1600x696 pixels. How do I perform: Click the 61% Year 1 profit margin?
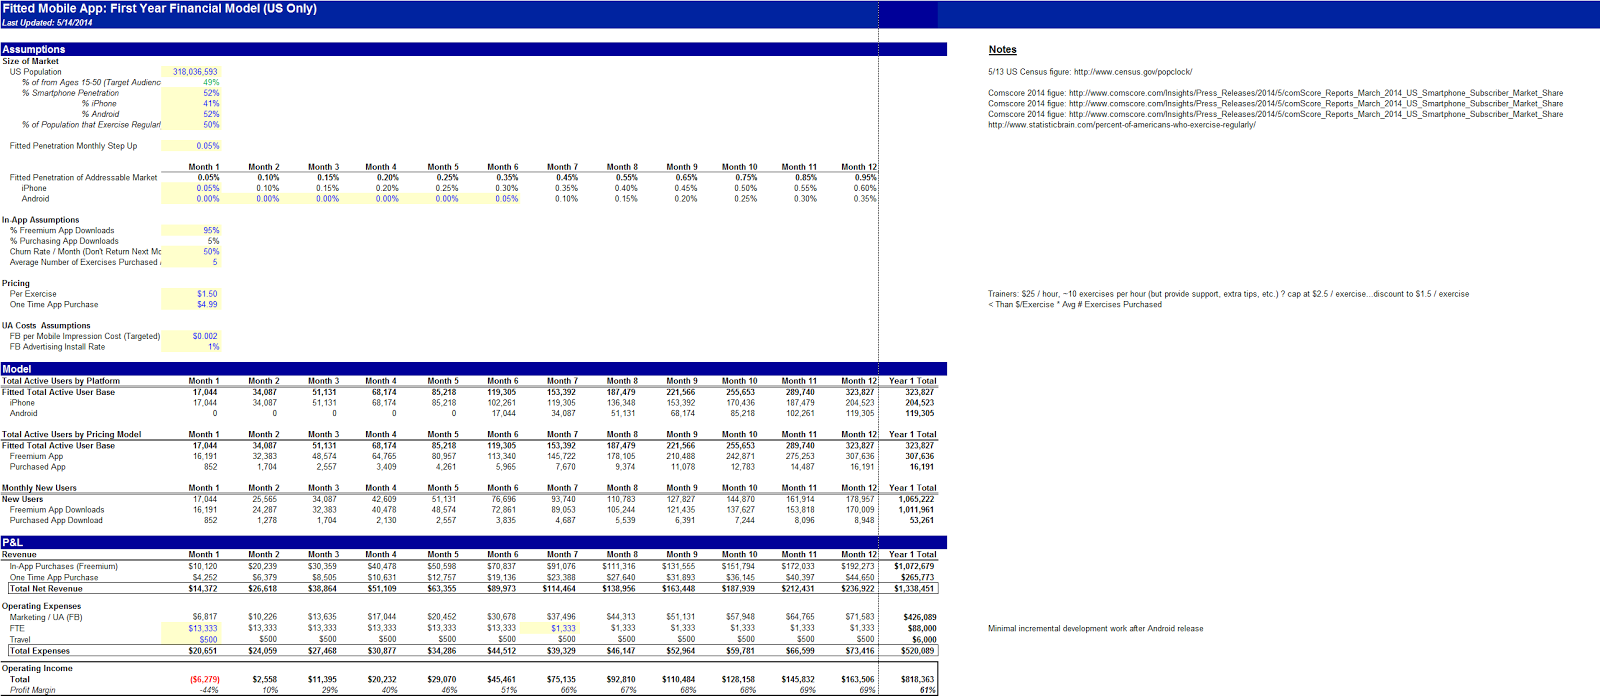[x=928, y=690]
